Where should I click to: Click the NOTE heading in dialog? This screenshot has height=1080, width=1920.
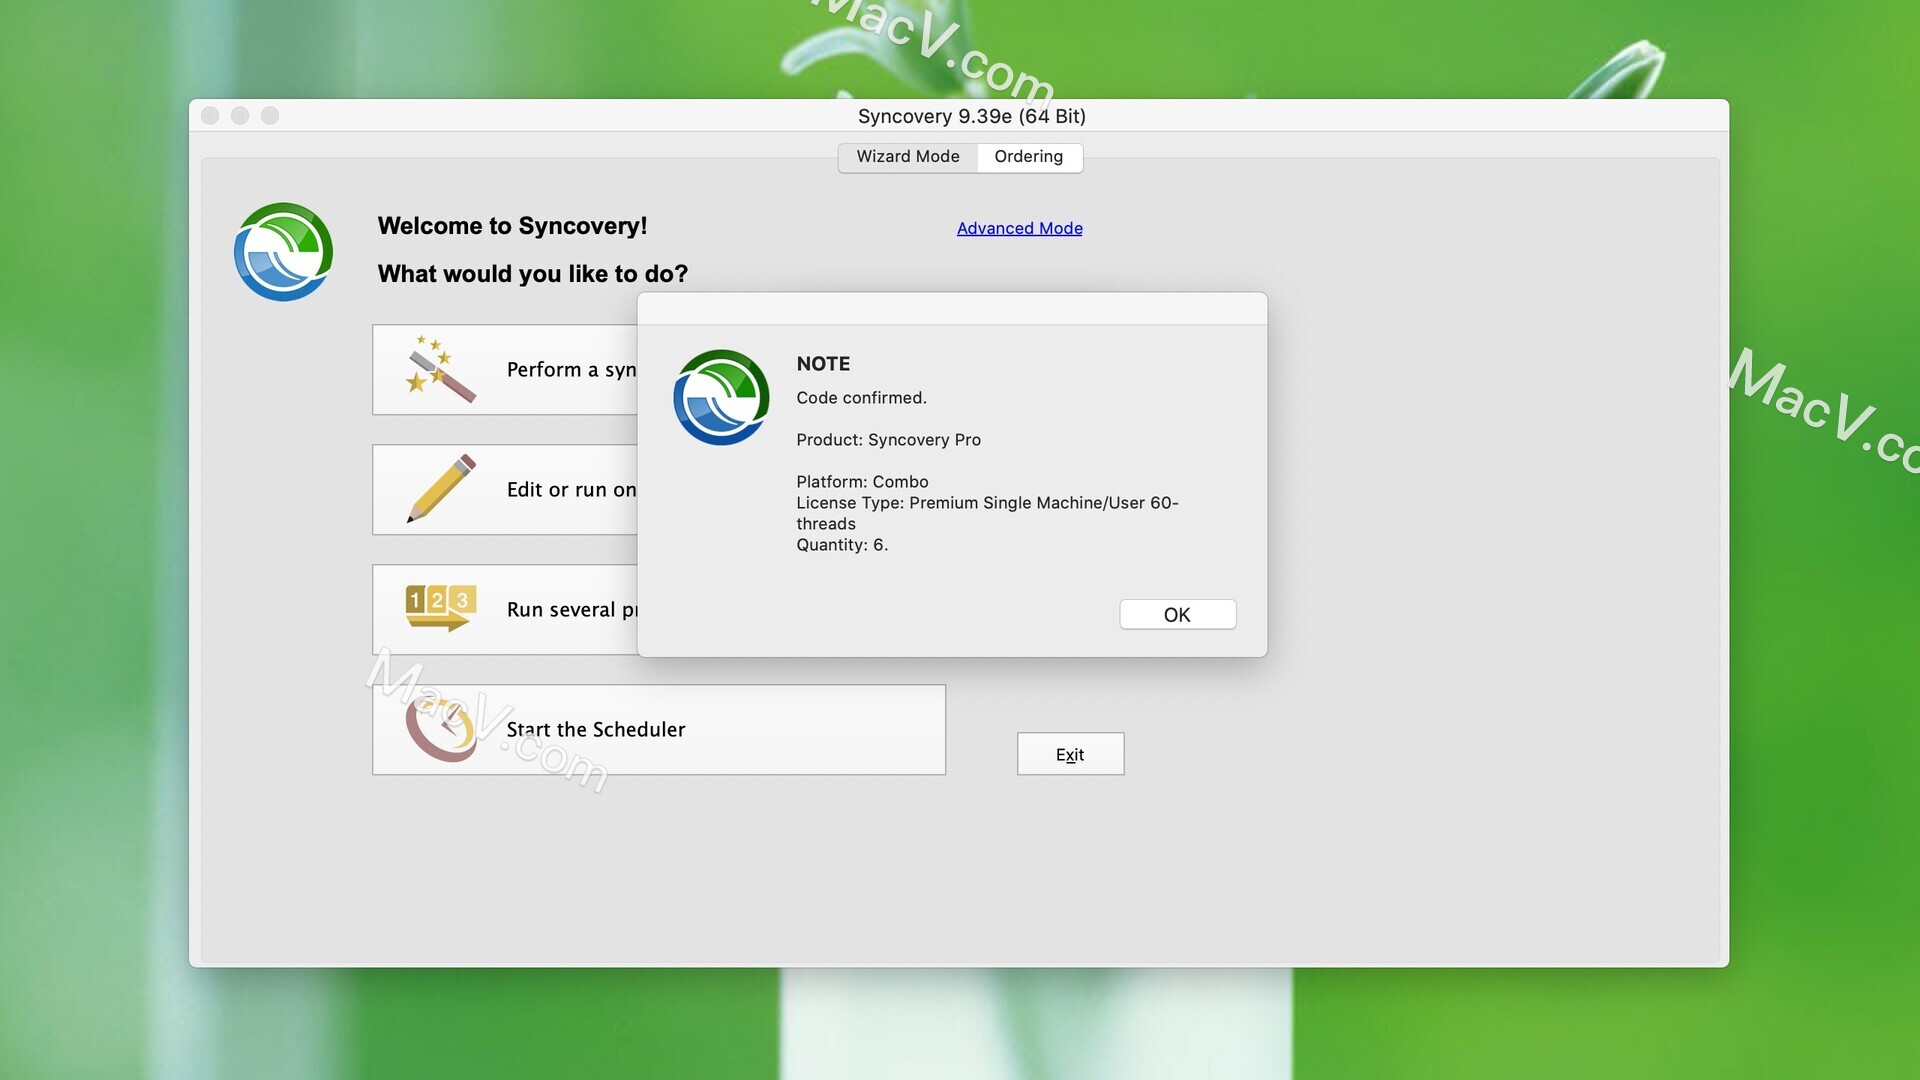click(823, 364)
